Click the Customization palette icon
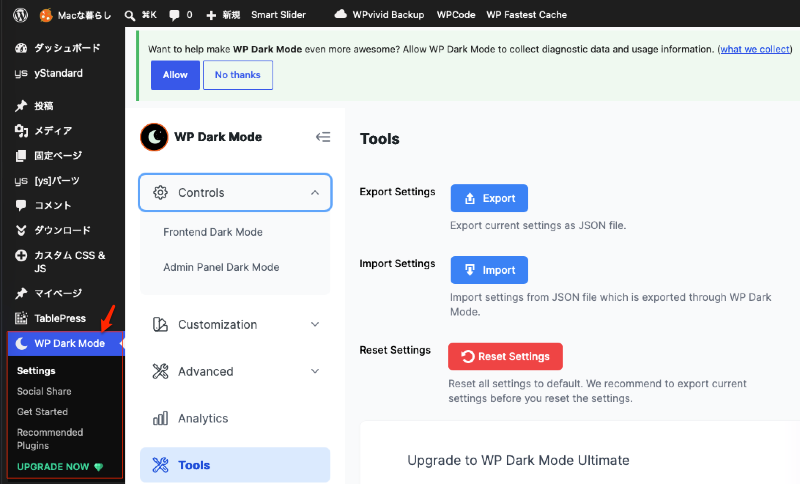This screenshot has width=800, height=484. click(x=160, y=324)
